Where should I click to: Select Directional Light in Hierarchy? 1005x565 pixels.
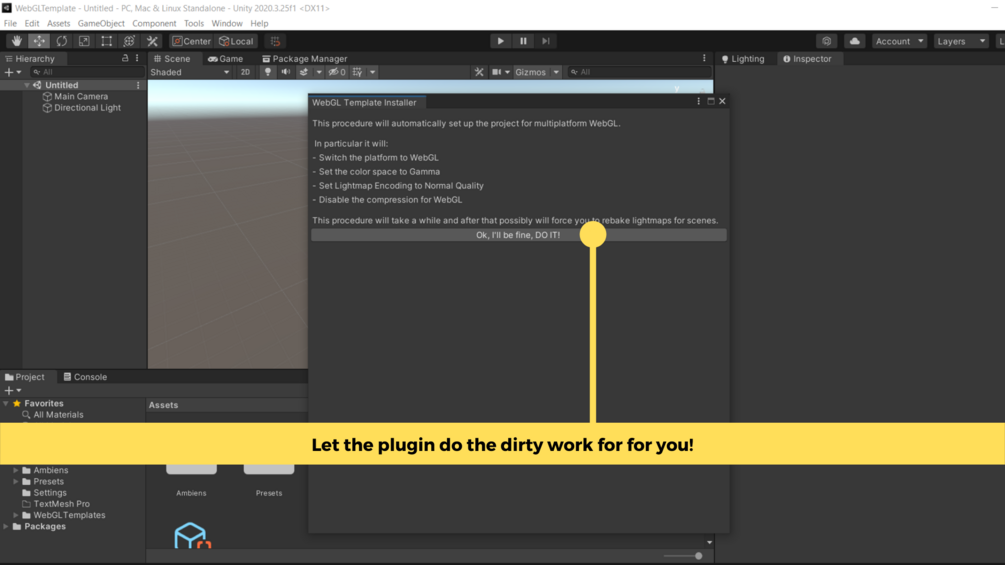coord(87,108)
